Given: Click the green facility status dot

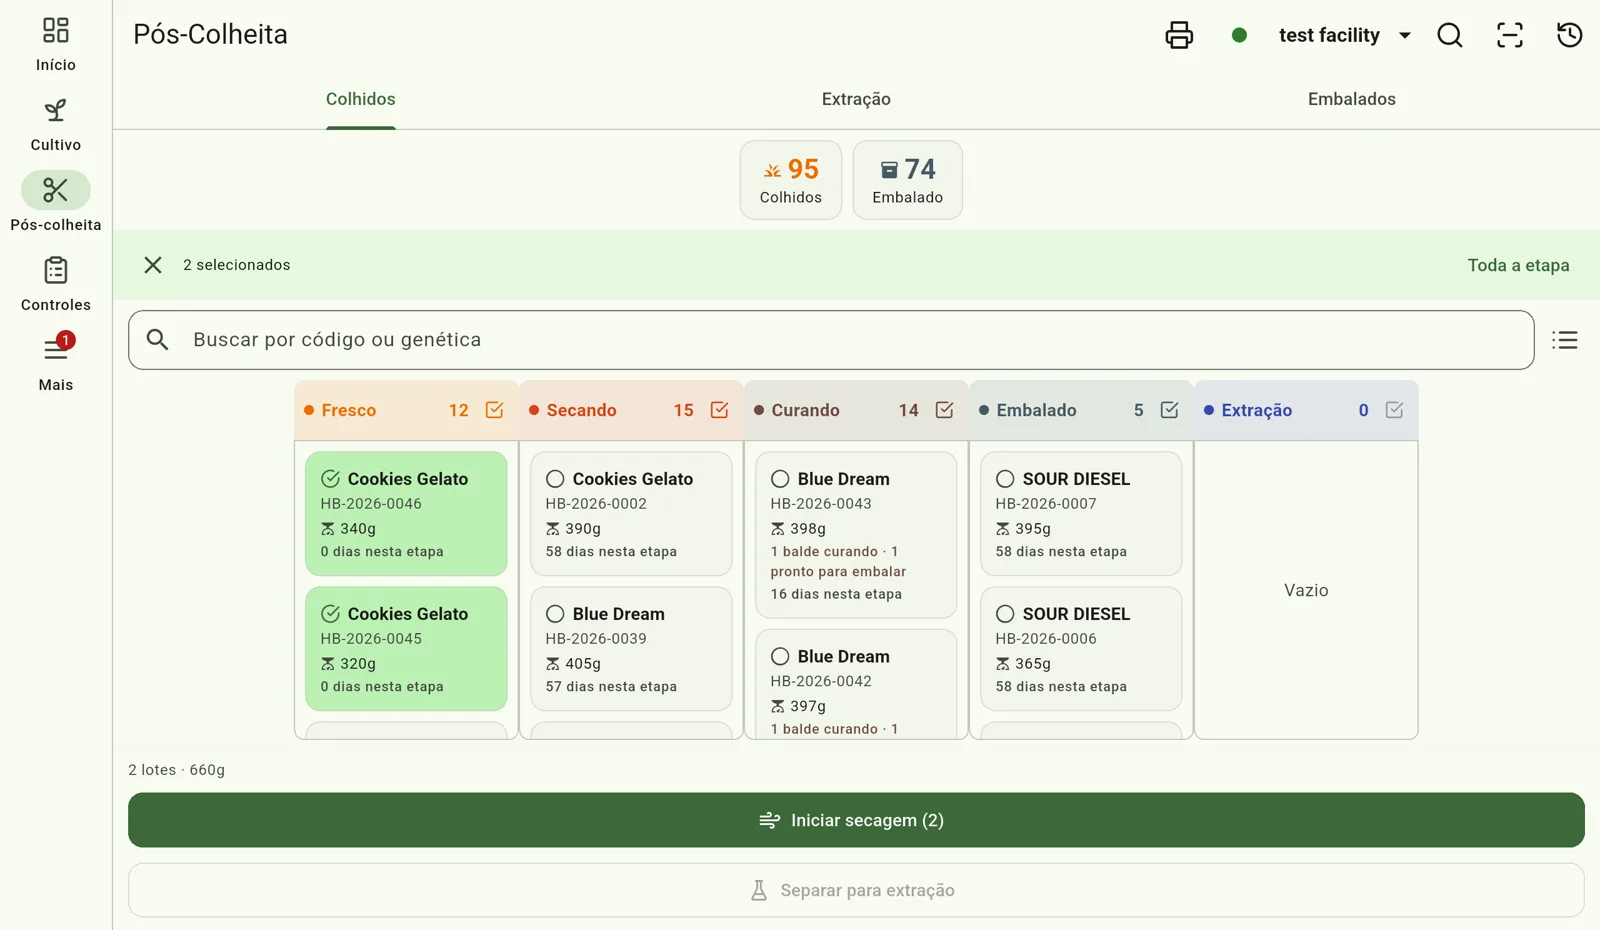Looking at the screenshot, I should (1239, 35).
